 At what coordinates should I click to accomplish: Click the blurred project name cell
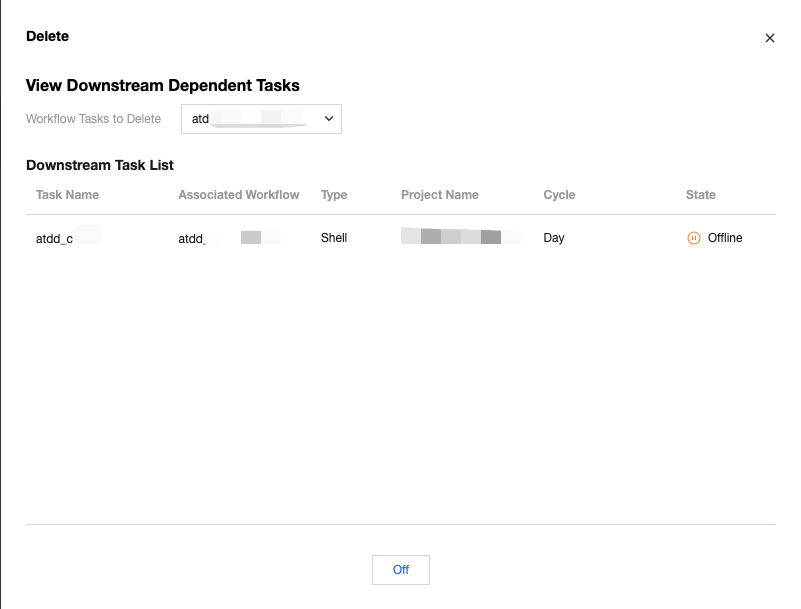click(x=460, y=238)
